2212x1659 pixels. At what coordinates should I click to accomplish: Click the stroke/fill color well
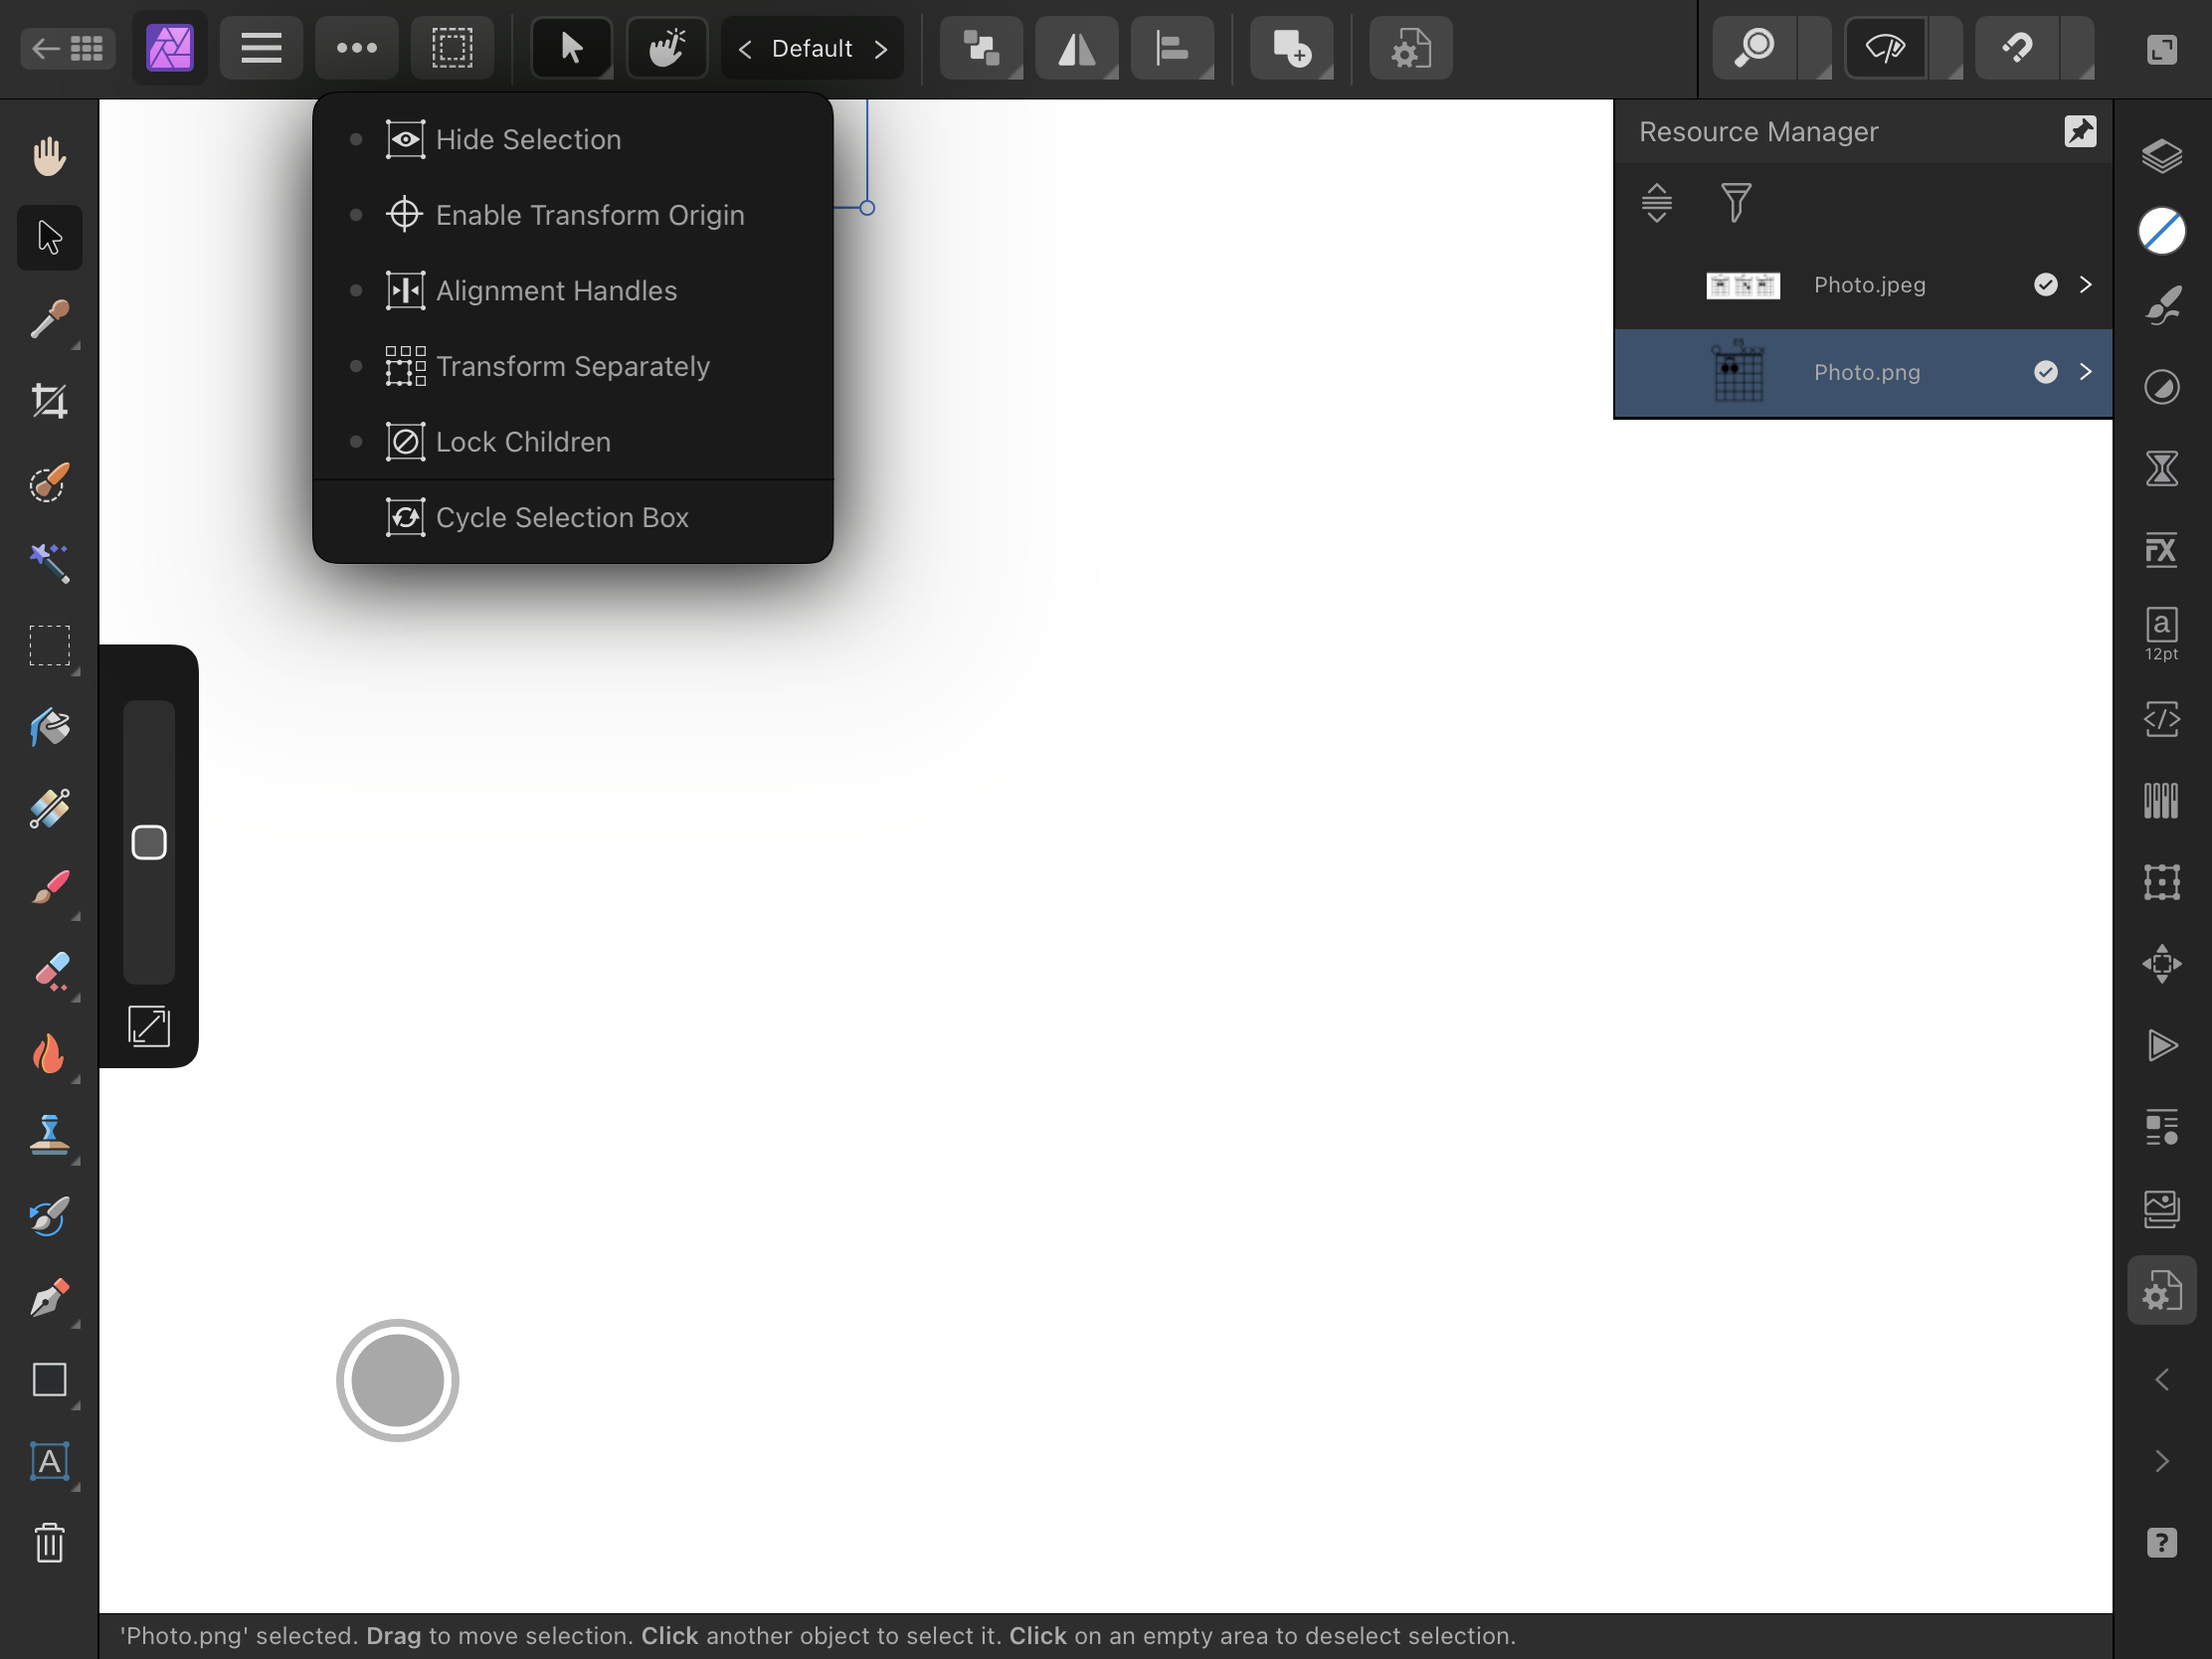tap(2161, 232)
